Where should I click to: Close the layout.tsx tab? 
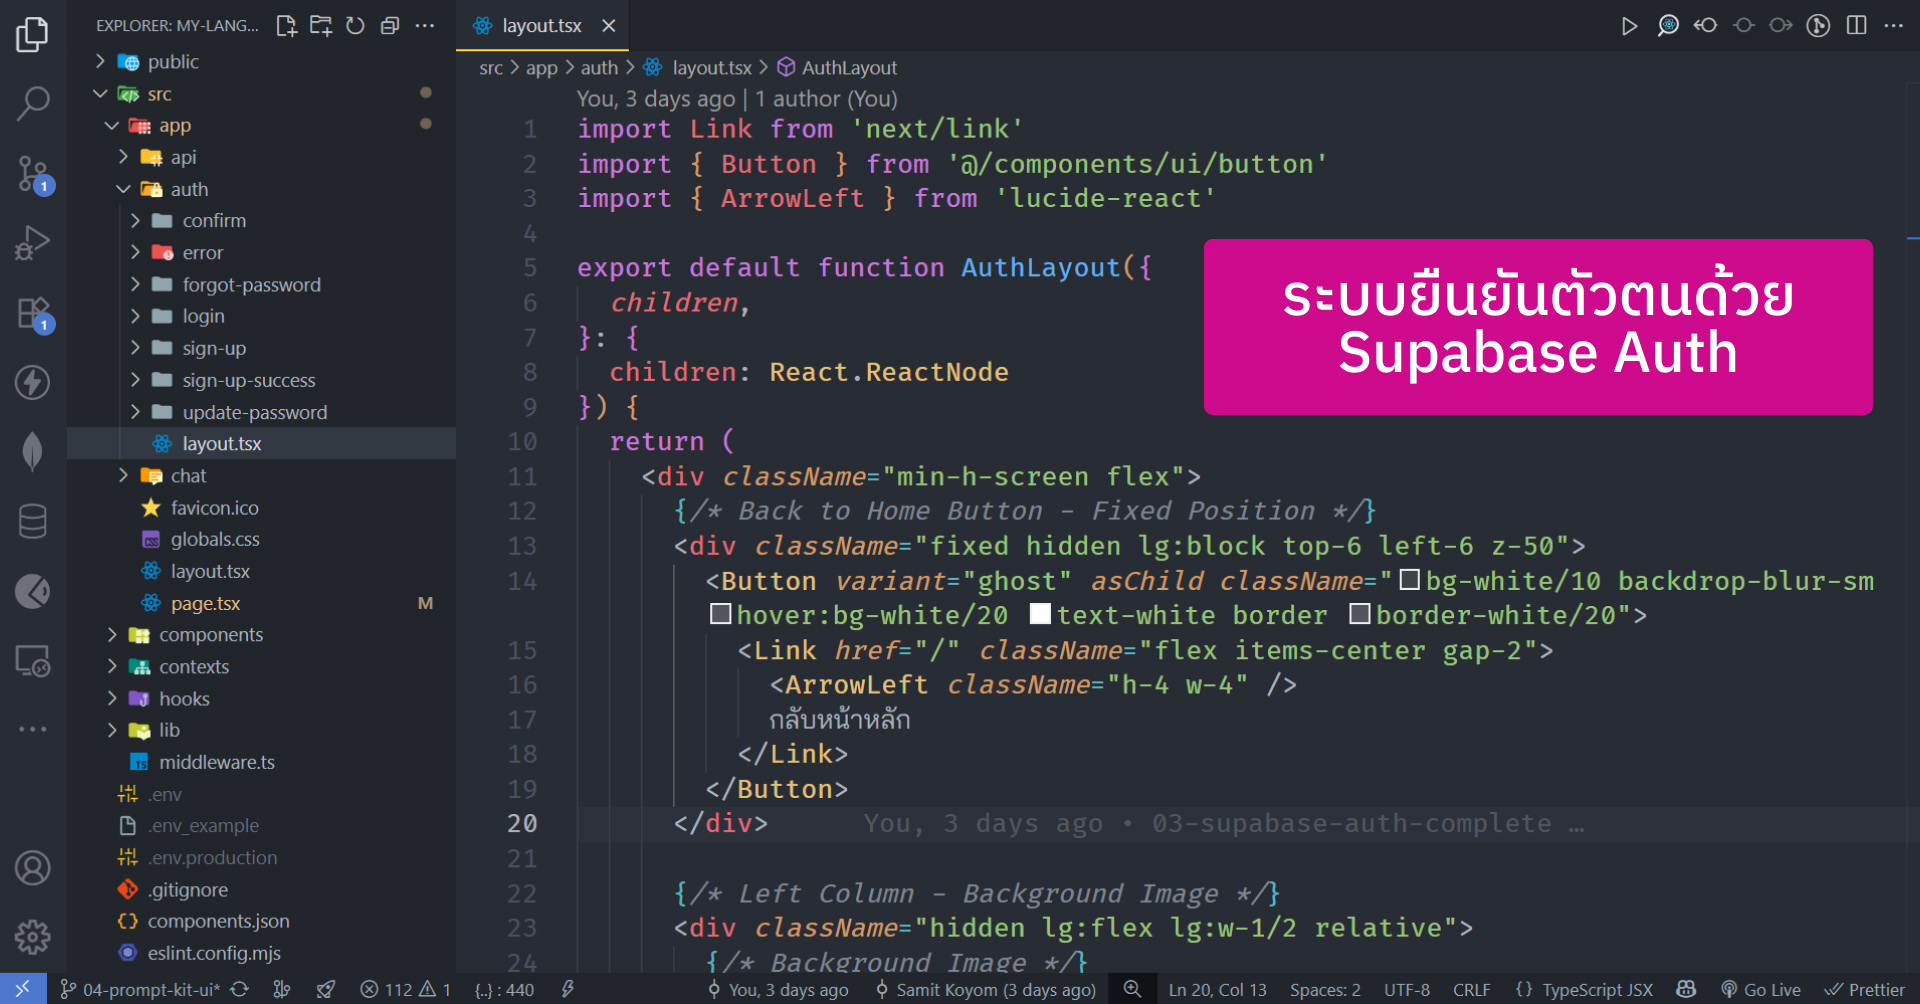[608, 26]
